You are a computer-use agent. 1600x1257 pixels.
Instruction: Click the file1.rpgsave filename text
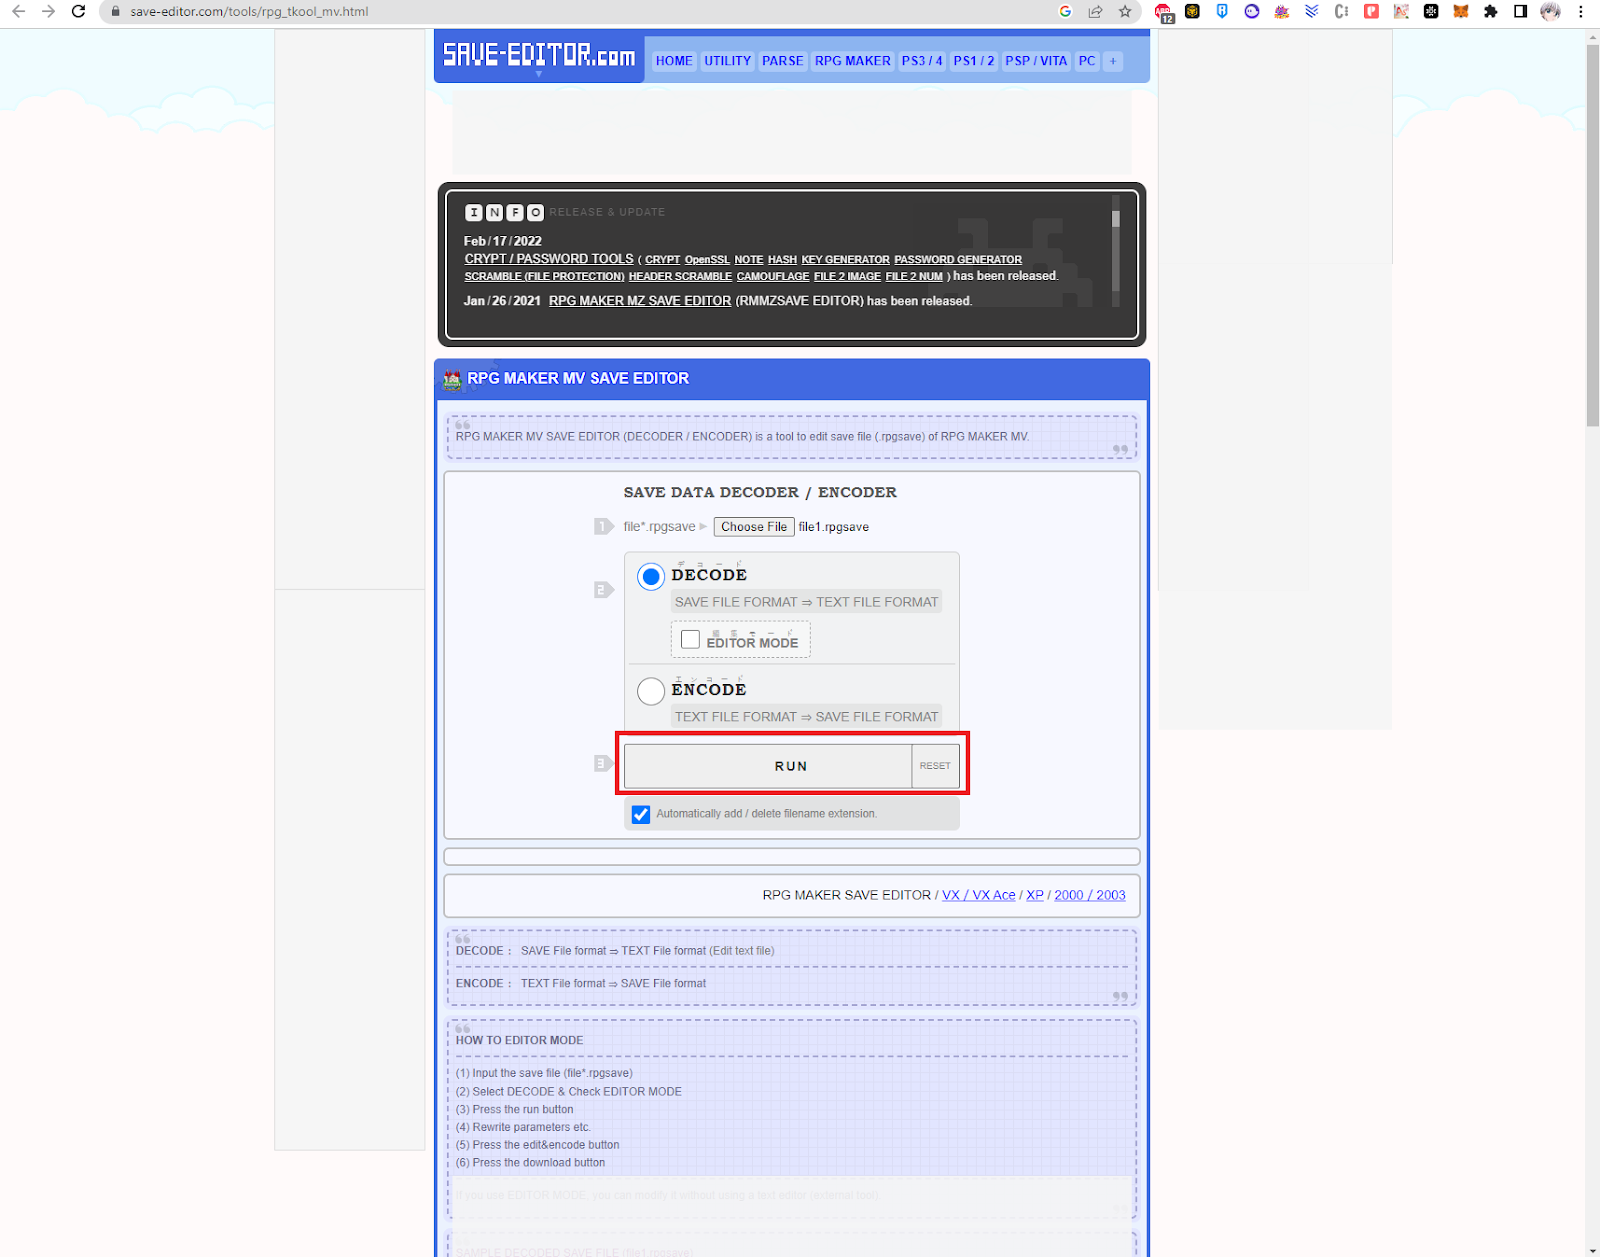click(834, 527)
